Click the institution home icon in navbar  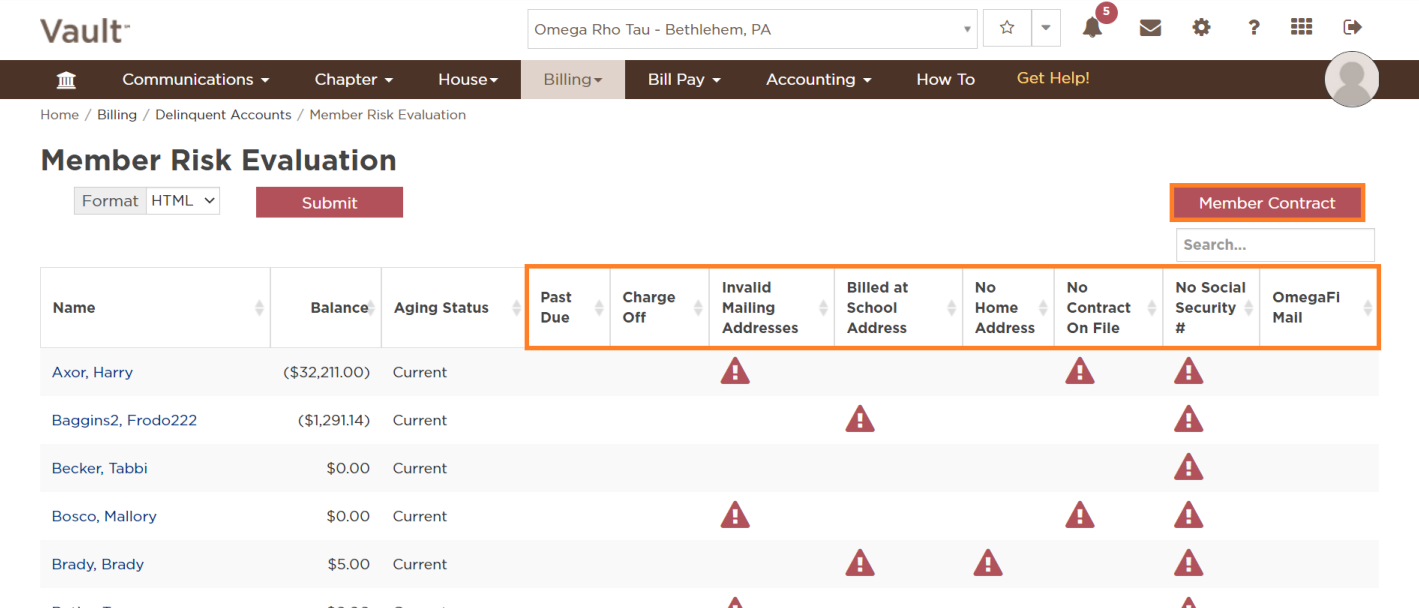(x=67, y=80)
